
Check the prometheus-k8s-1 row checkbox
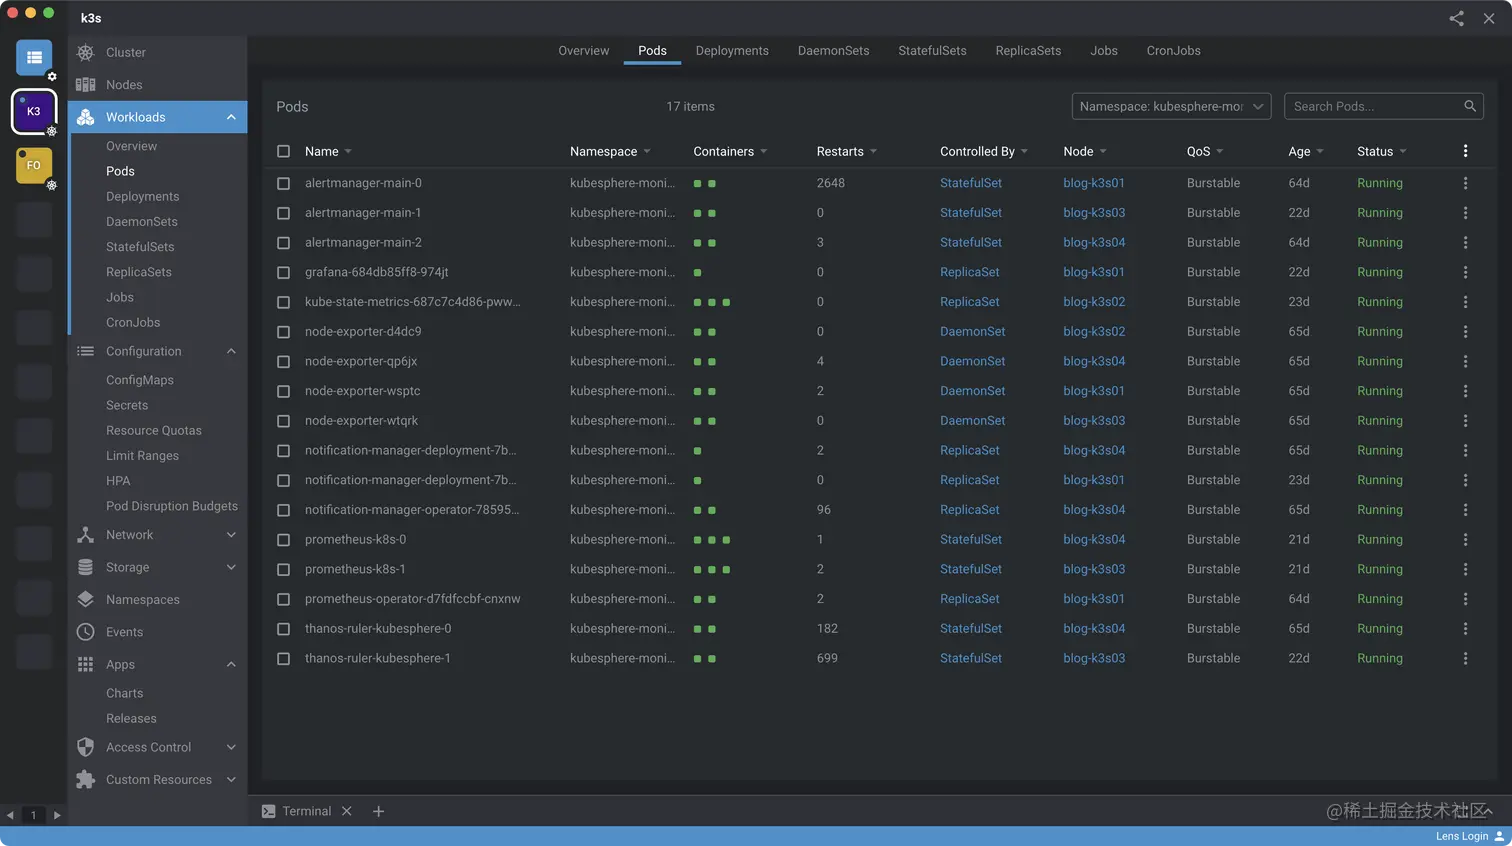pos(283,569)
